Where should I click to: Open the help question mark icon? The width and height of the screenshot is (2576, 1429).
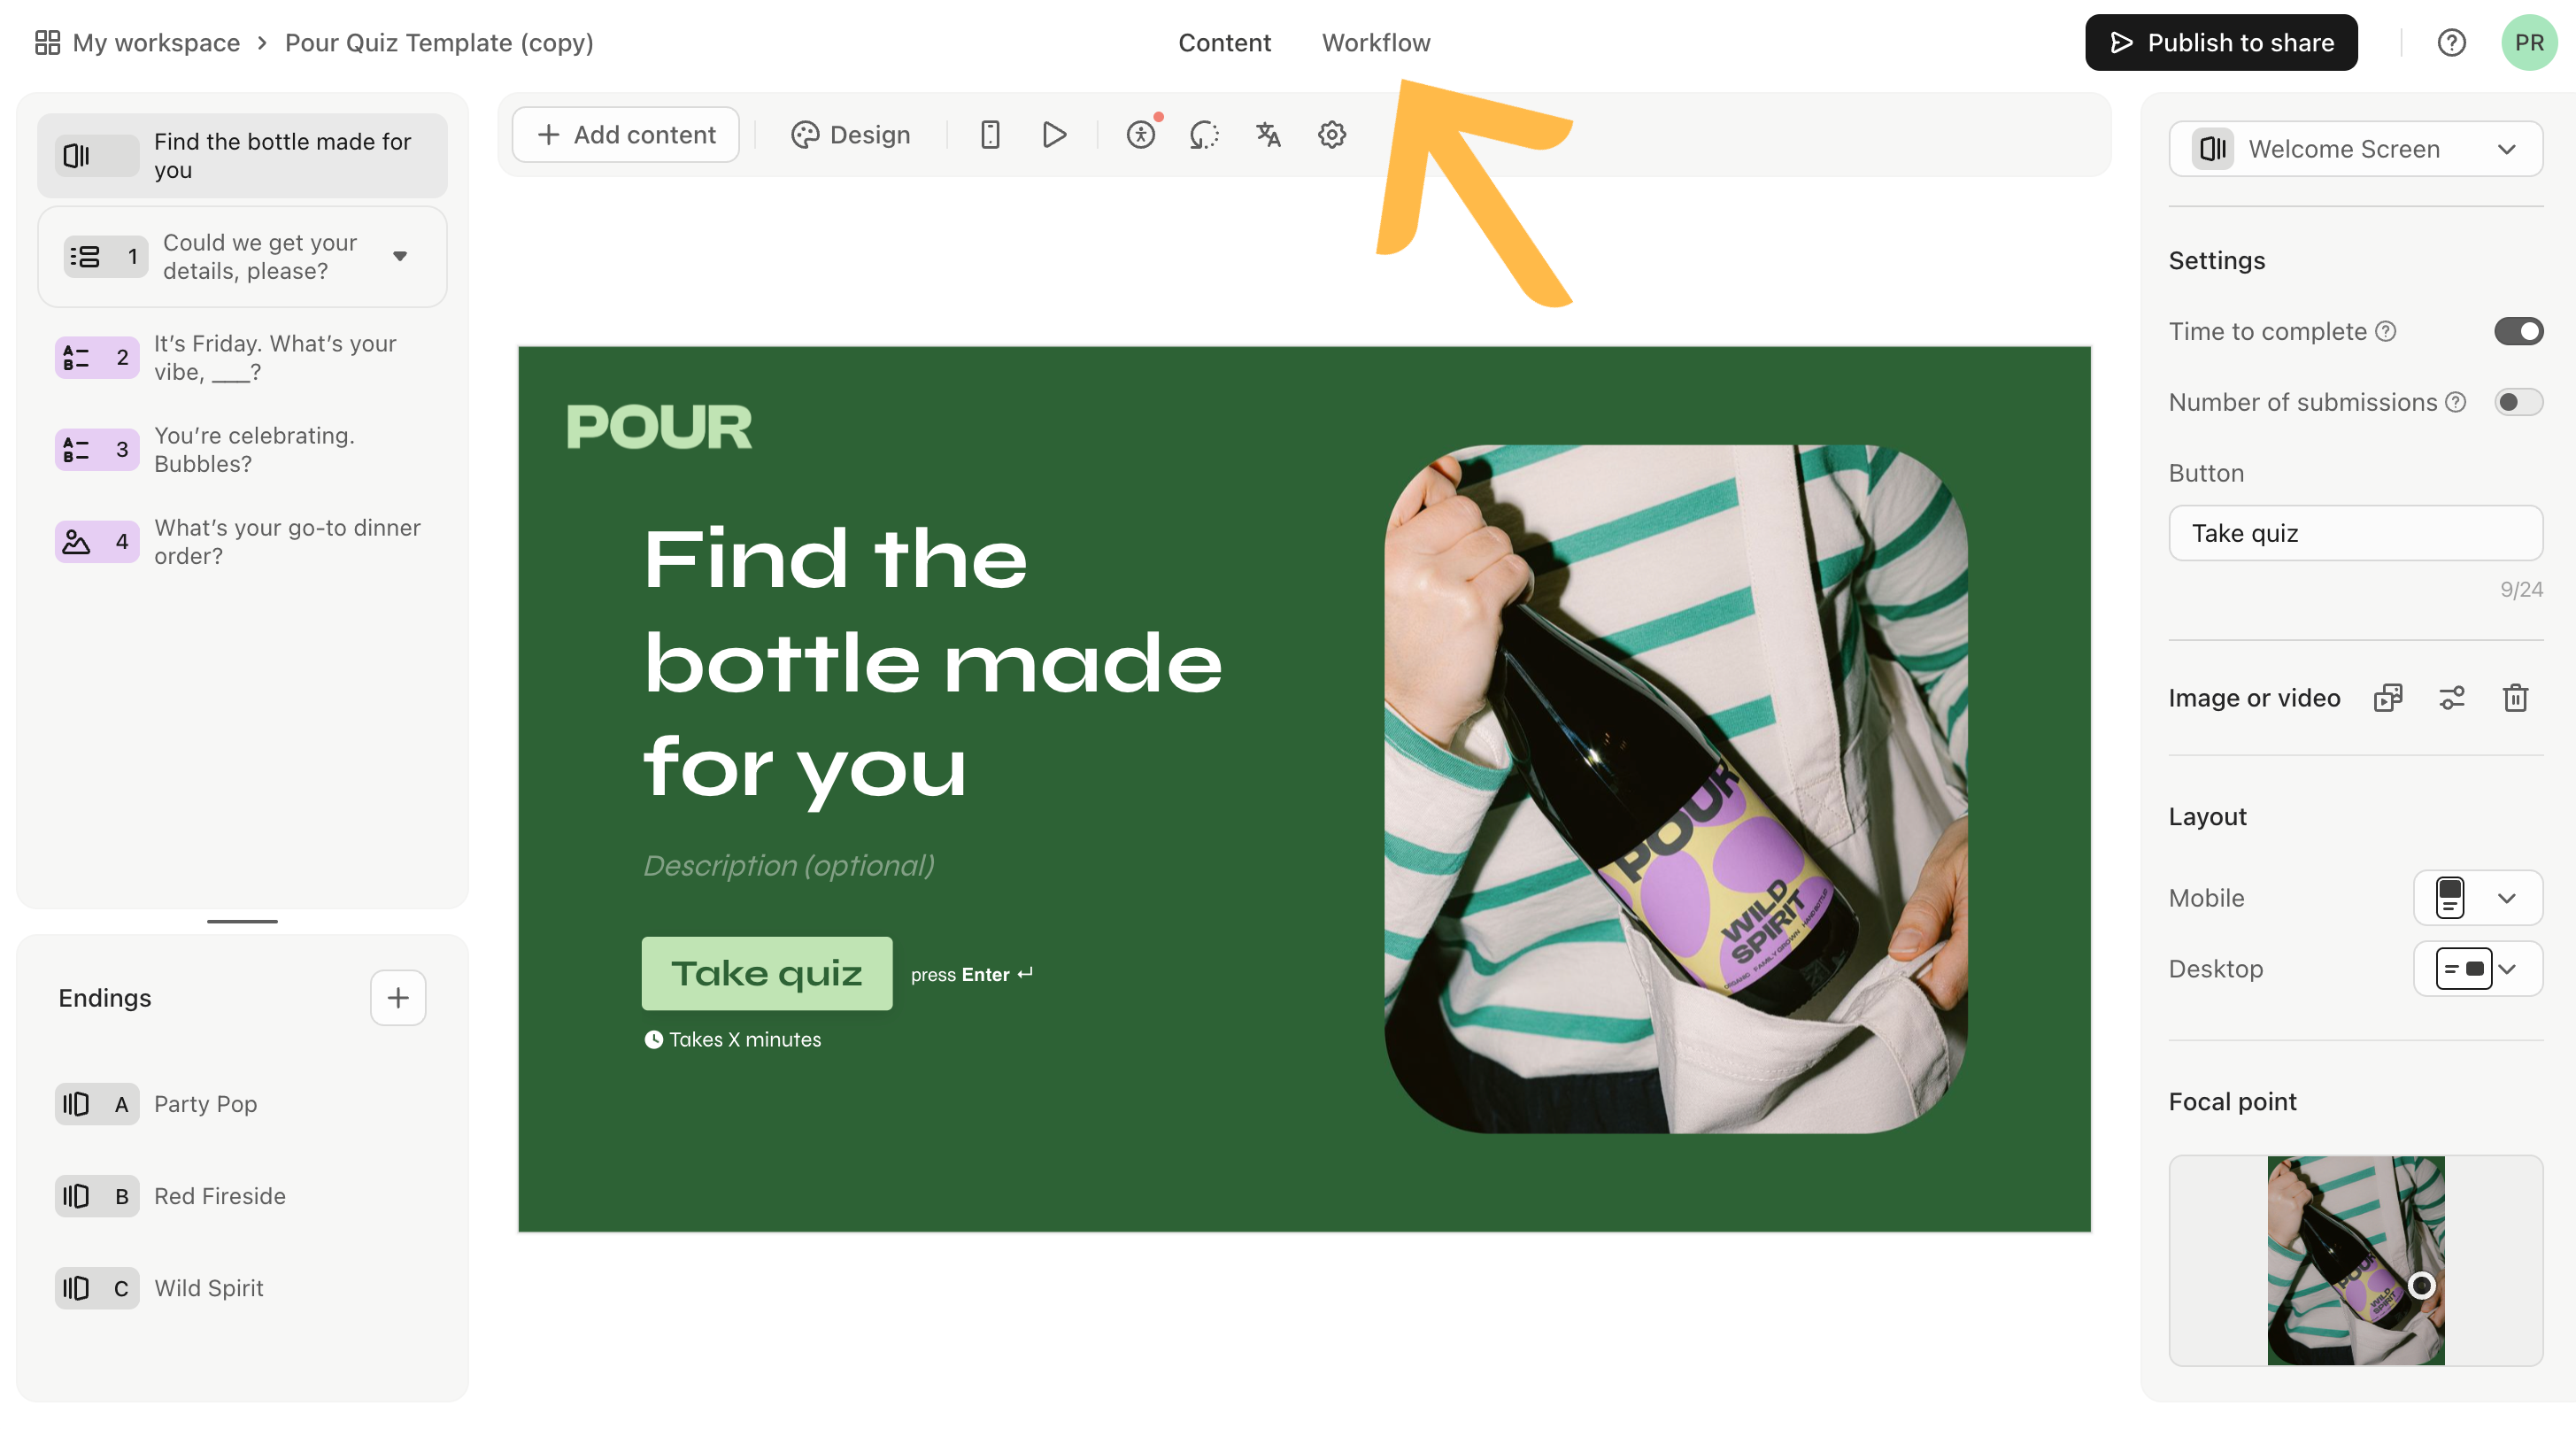coord(2451,42)
